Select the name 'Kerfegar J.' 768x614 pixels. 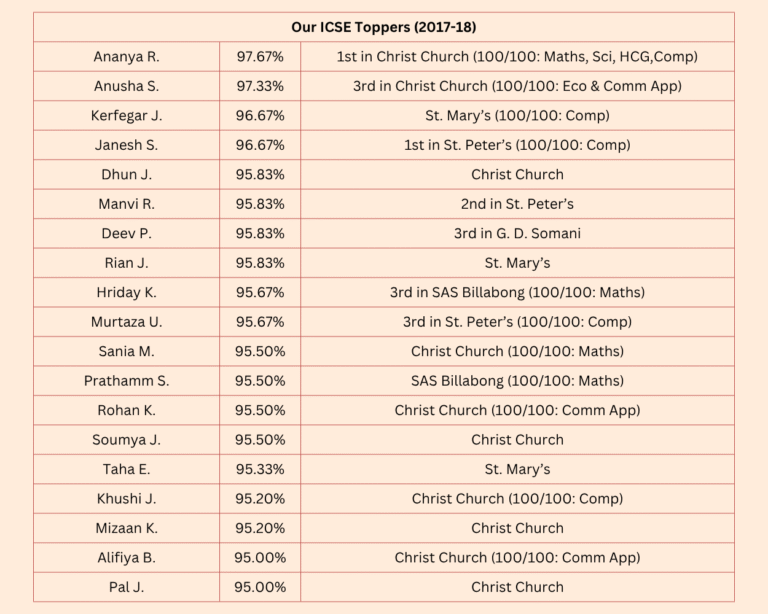pos(126,116)
